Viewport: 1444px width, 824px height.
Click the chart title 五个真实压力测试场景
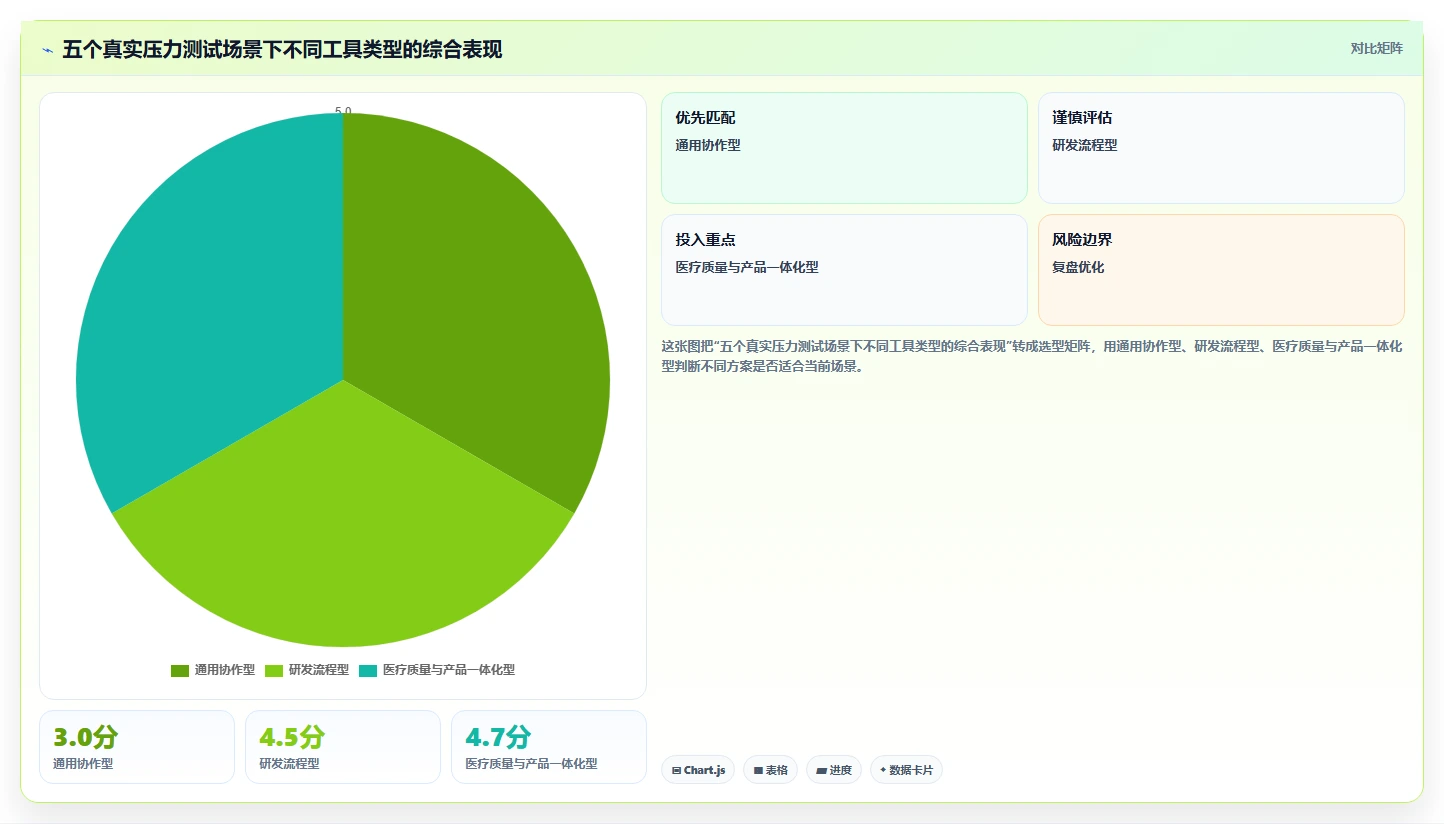tap(282, 49)
